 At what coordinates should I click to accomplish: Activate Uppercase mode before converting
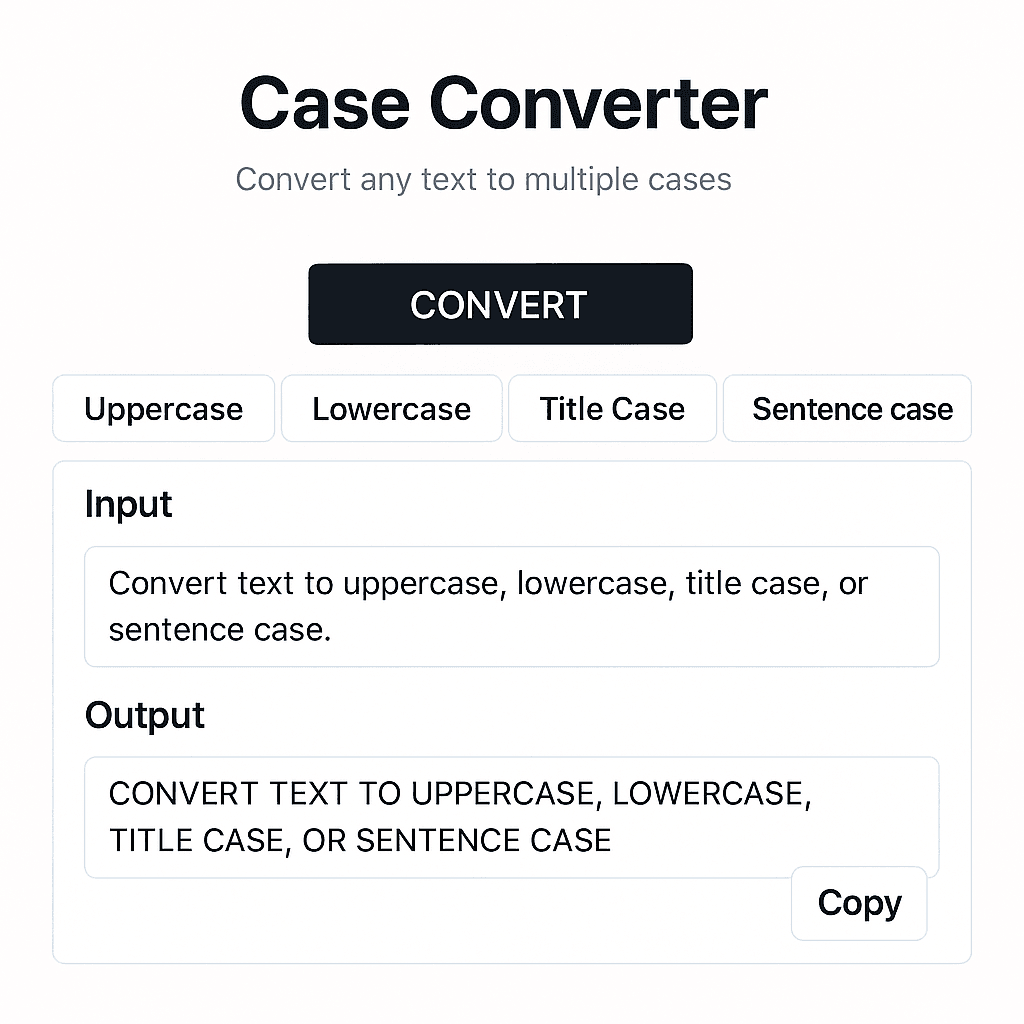pyautogui.click(x=163, y=408)
